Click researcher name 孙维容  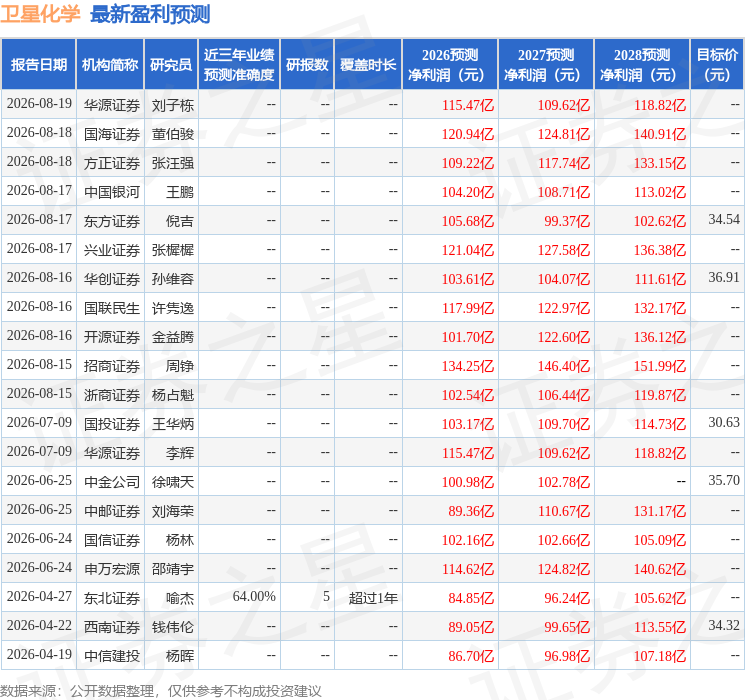click(172, 279)
